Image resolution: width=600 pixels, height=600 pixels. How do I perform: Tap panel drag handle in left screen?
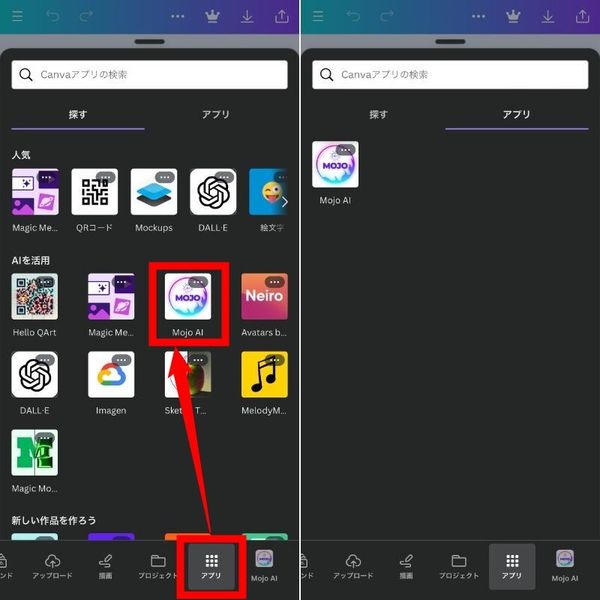click(x=150, y=41)
